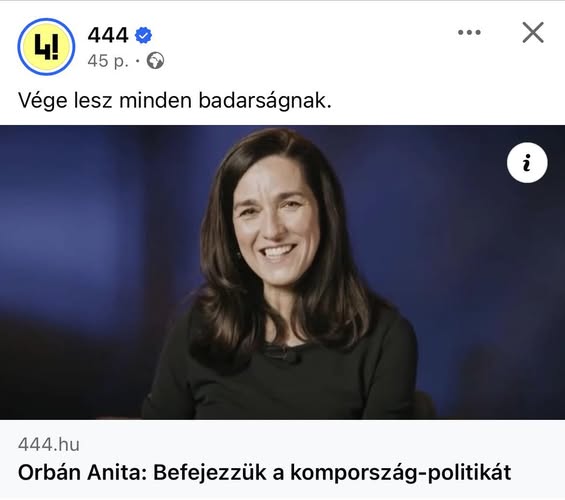Click the gray link card footer area
The width and height of the screenshot is (565, 500).
click(282, 460)
